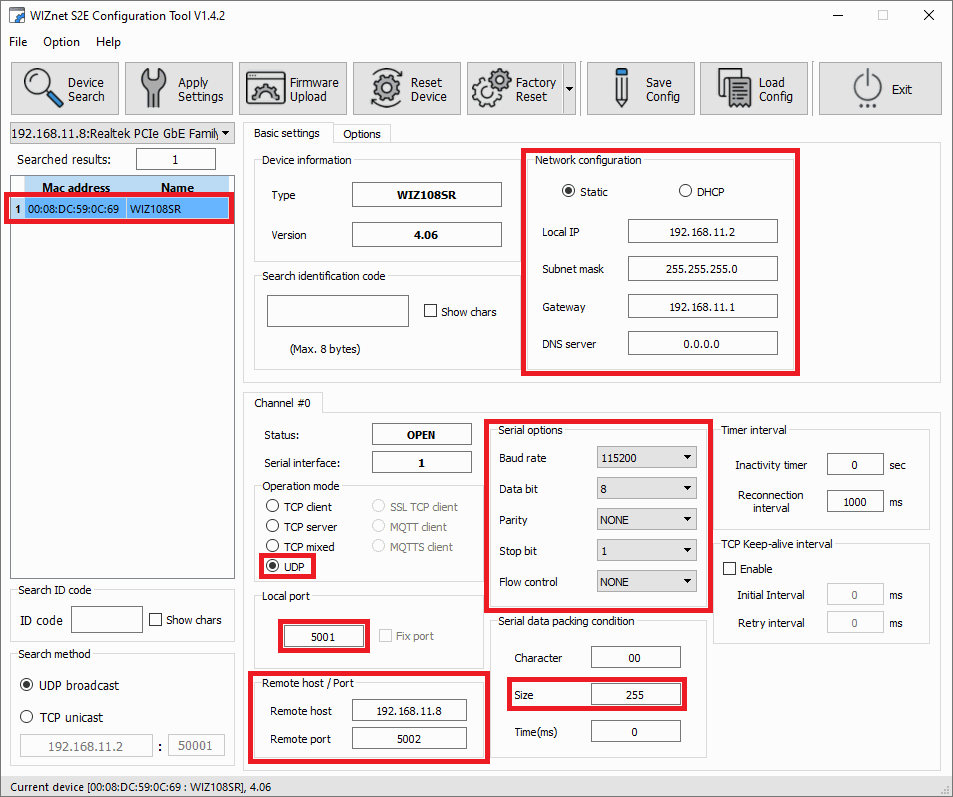Screen dimensions: 953x797
Task: Click the Apply Settings wrench icon
Action: click(x=153, y=89)
